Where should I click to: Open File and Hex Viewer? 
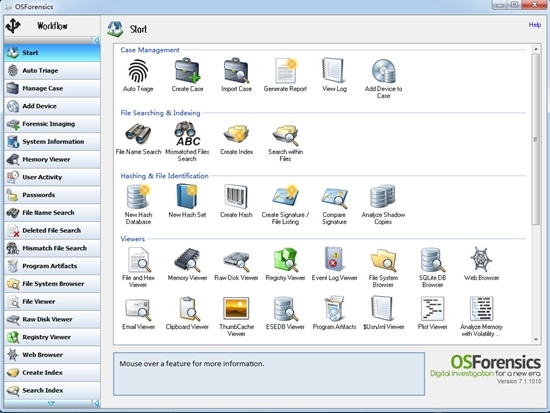[139, 260]
